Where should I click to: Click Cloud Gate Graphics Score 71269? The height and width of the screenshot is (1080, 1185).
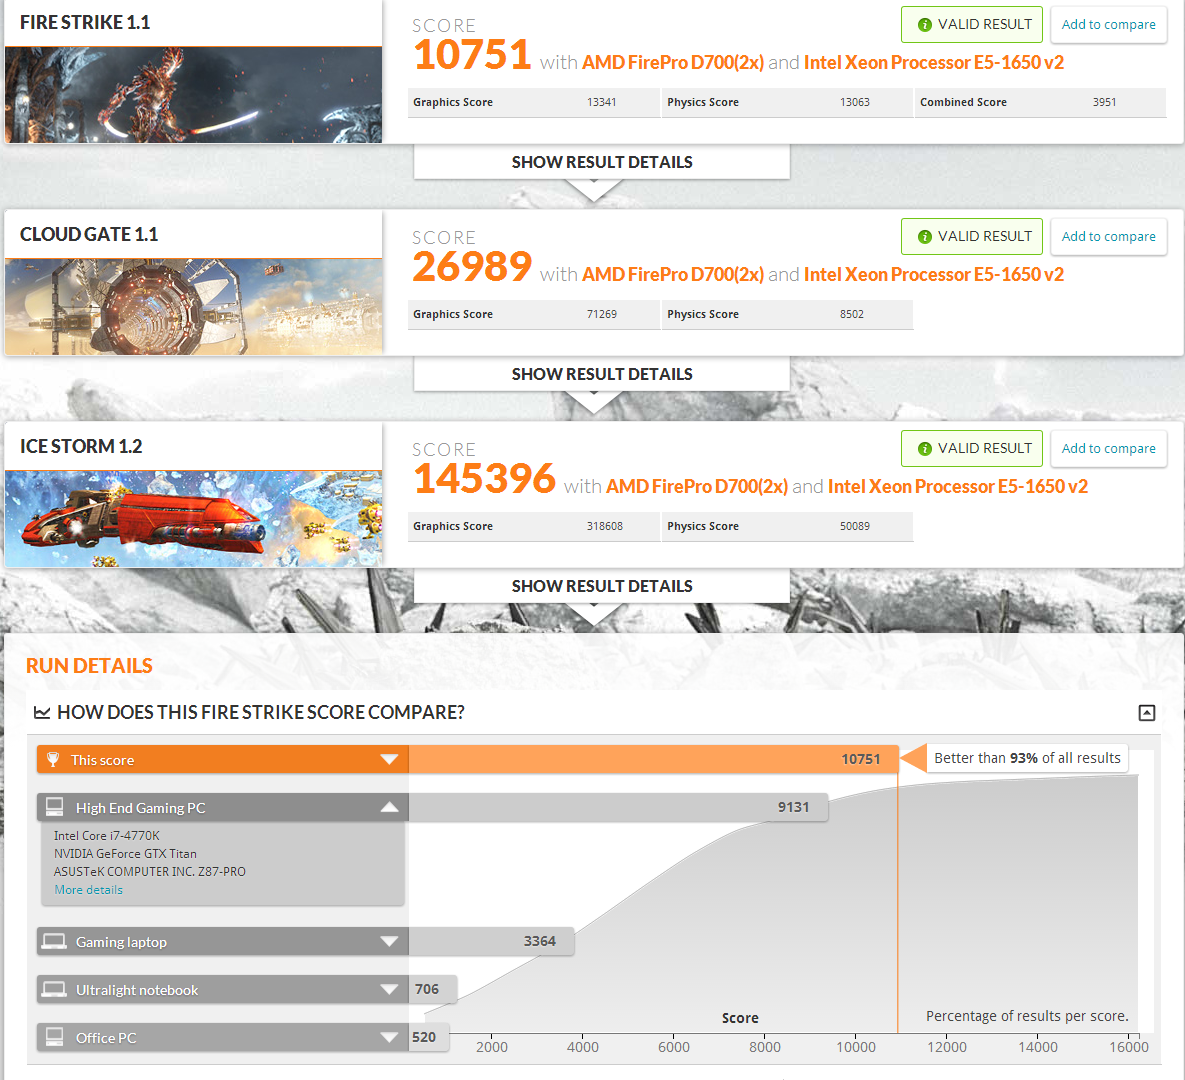(x=534, y=314)
